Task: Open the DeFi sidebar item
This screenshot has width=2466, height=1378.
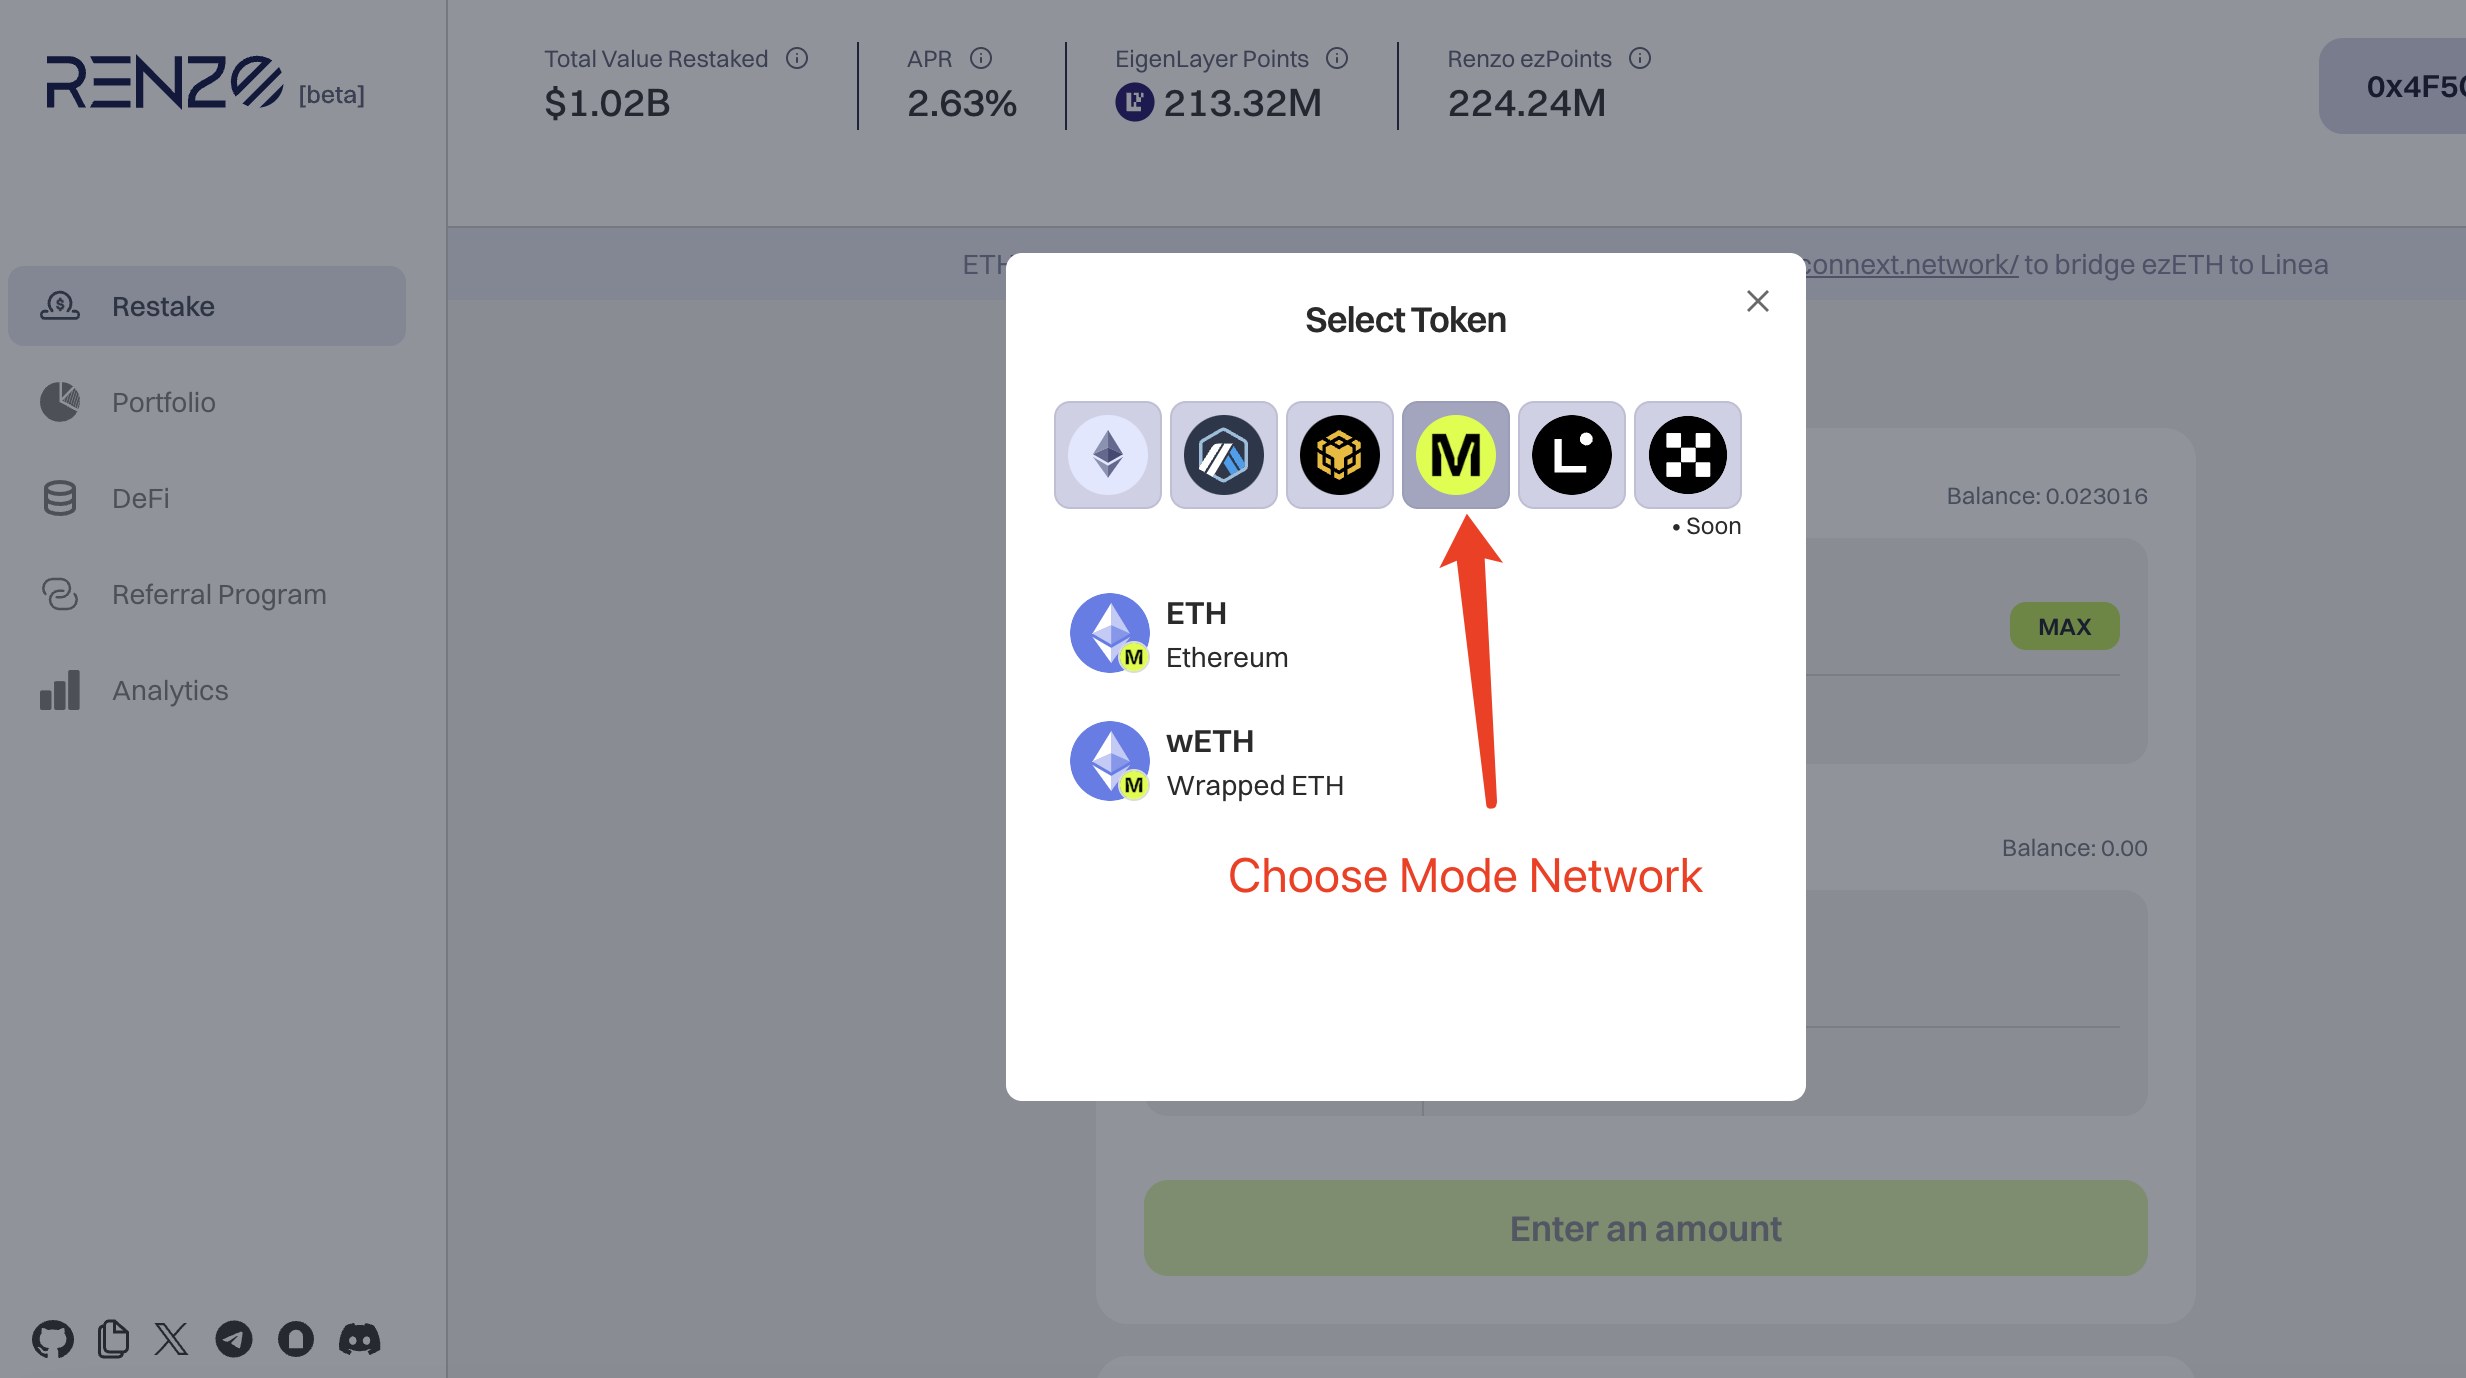Action: pos(140,498)
